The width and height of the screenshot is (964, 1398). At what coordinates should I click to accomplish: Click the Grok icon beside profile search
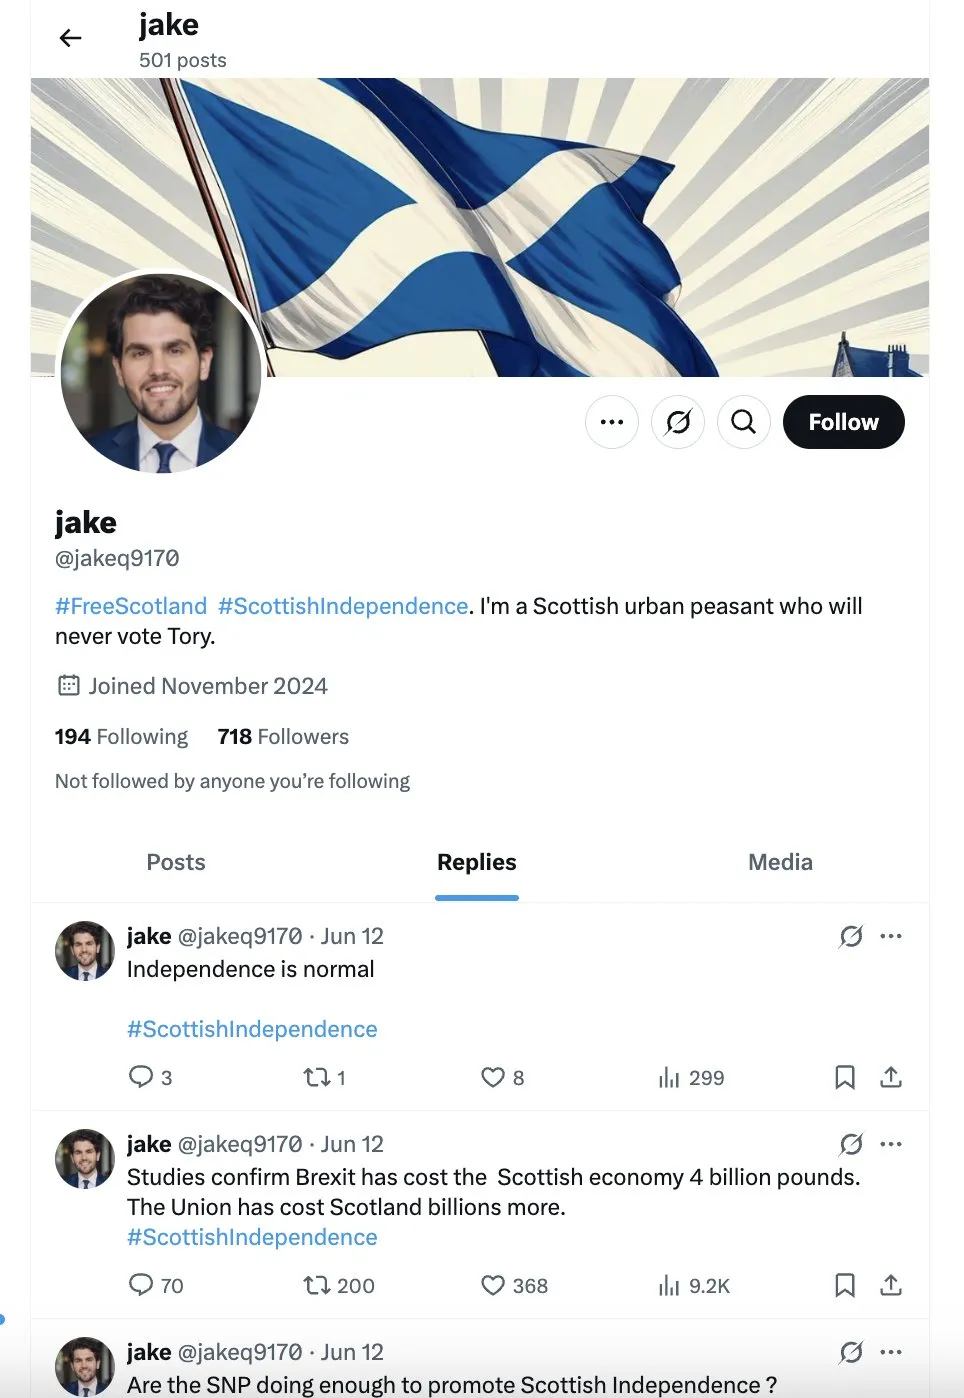coord(678,422)
